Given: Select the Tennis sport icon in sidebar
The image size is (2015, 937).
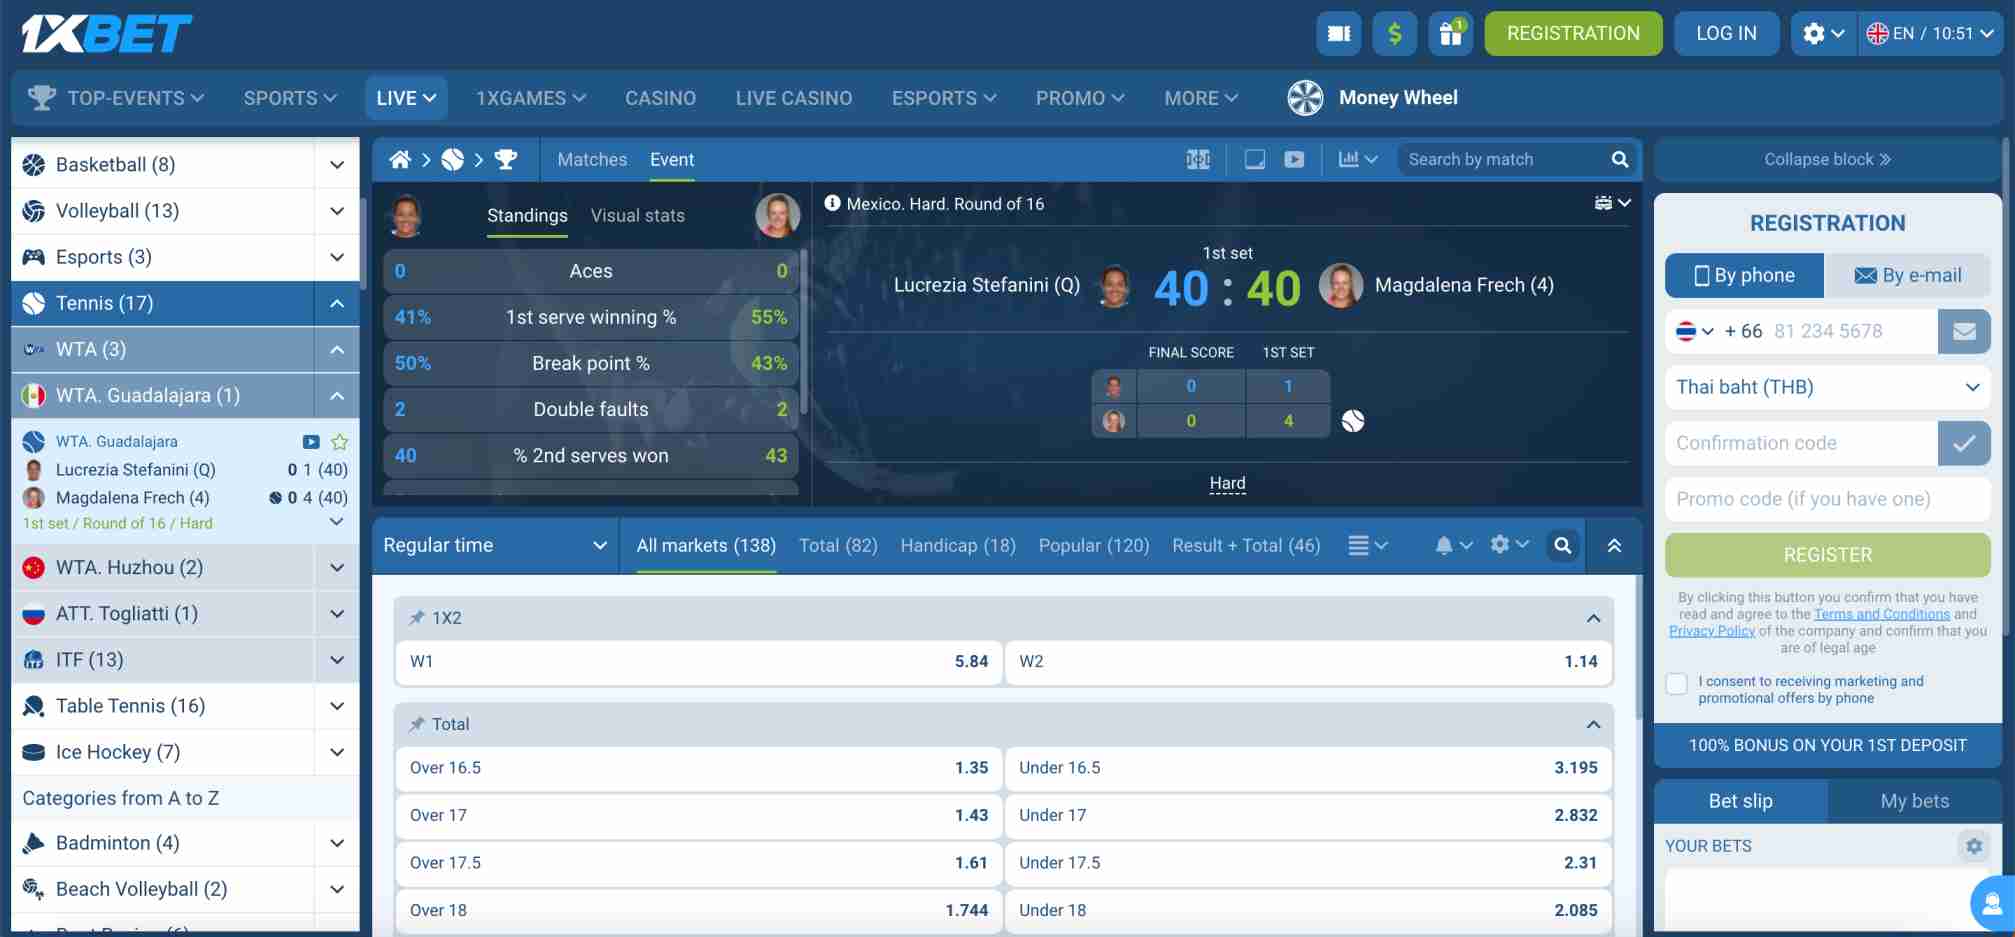Looking at the screenshot, I should click(33, 303).
